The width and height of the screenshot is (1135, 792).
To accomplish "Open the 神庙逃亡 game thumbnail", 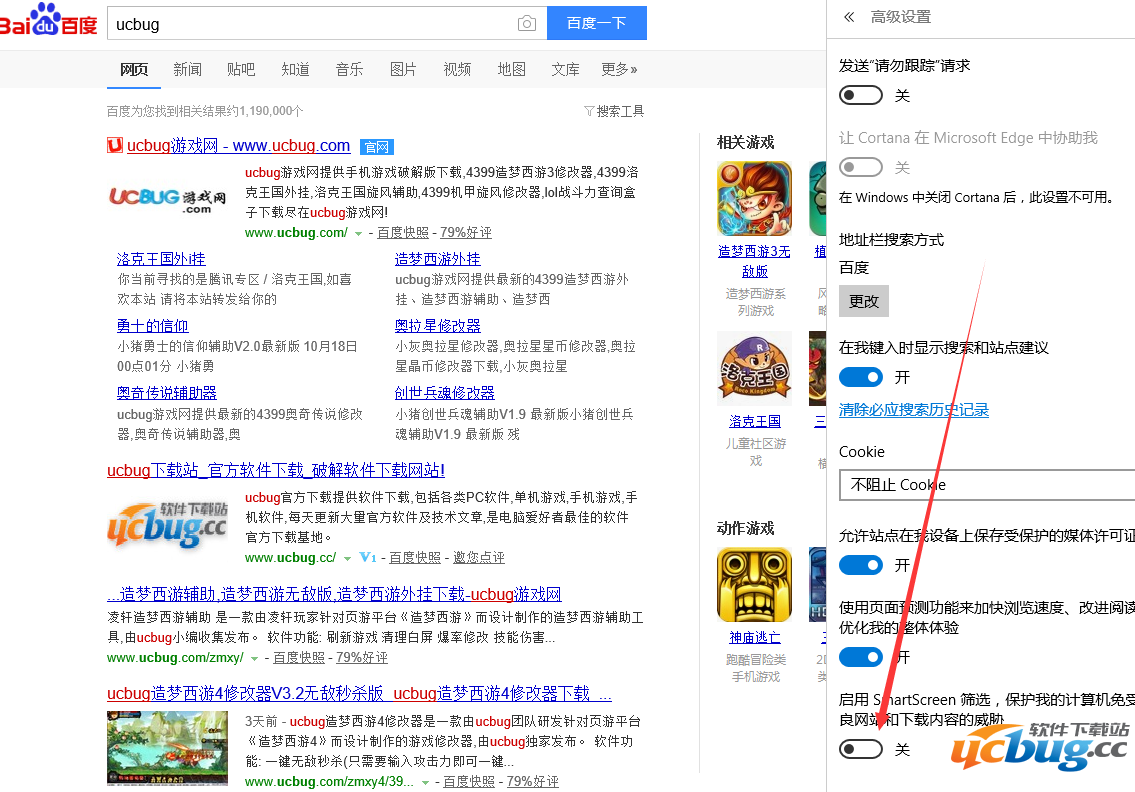I will (x=754, y=585).
